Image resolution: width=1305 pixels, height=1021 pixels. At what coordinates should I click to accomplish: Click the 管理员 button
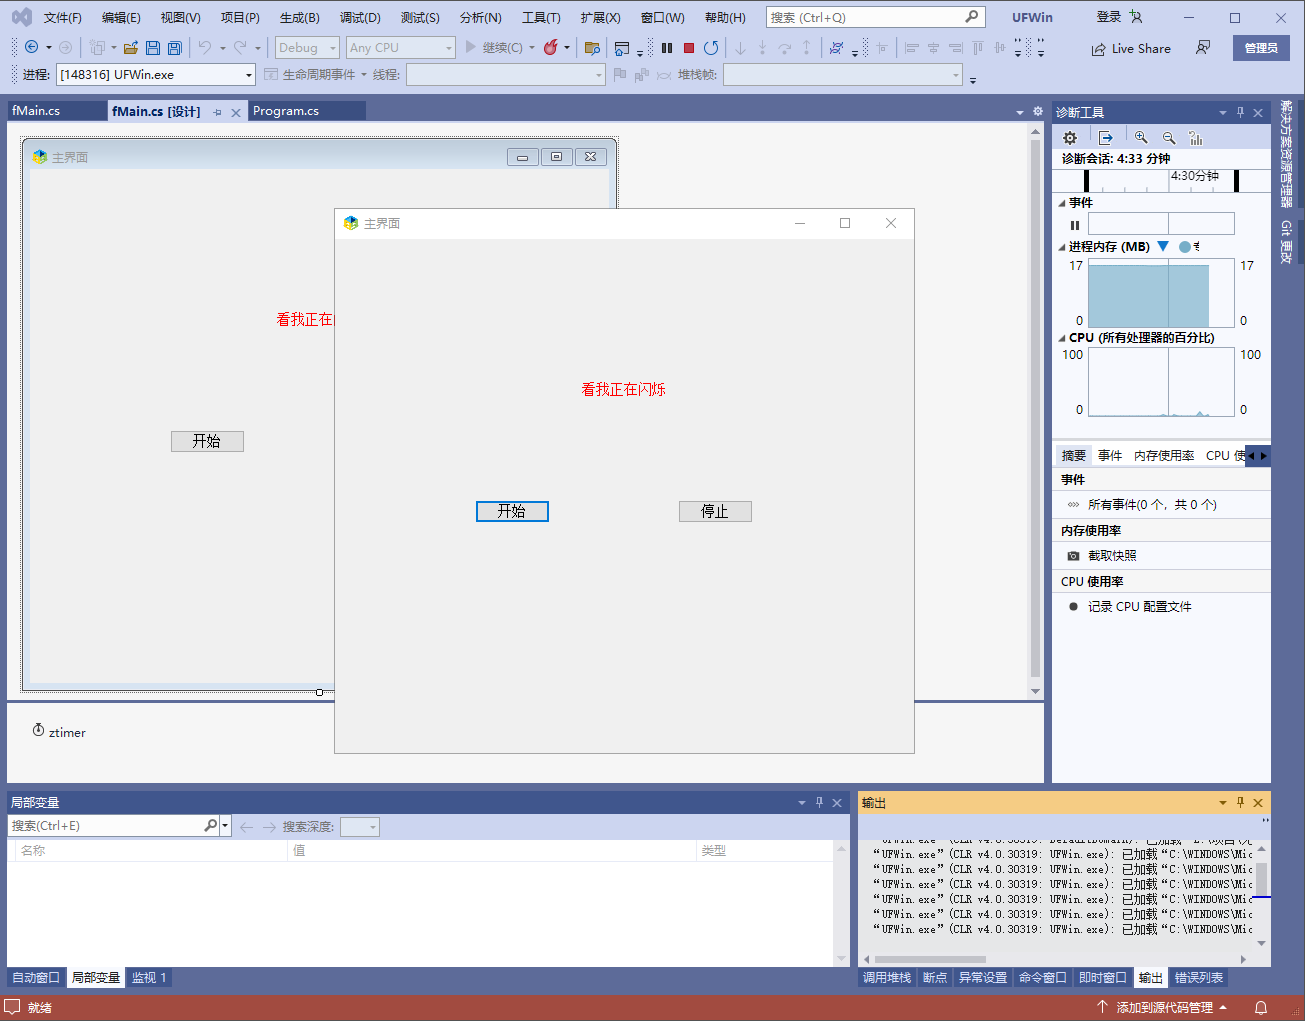coord(1261,48)
